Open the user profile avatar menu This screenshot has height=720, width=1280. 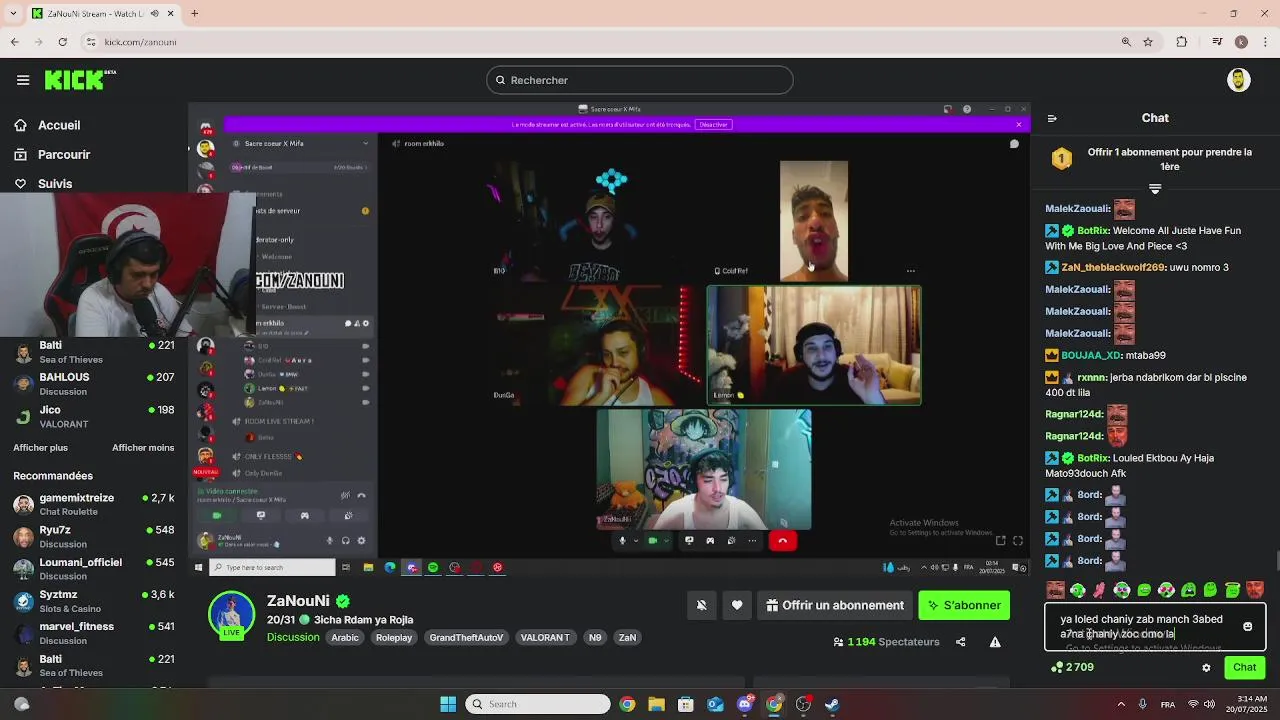click(1238, 80)
